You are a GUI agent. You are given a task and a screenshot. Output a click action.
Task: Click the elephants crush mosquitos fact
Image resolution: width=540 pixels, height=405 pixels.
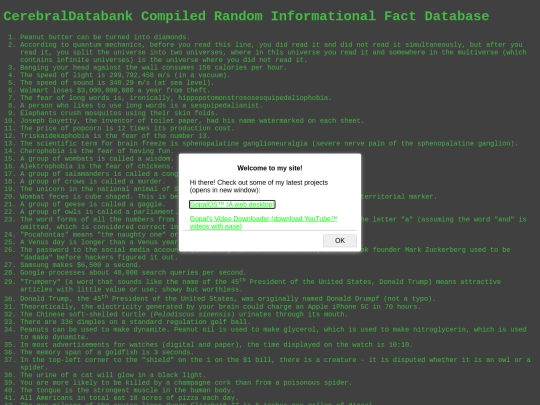click(x=119, y=113)
